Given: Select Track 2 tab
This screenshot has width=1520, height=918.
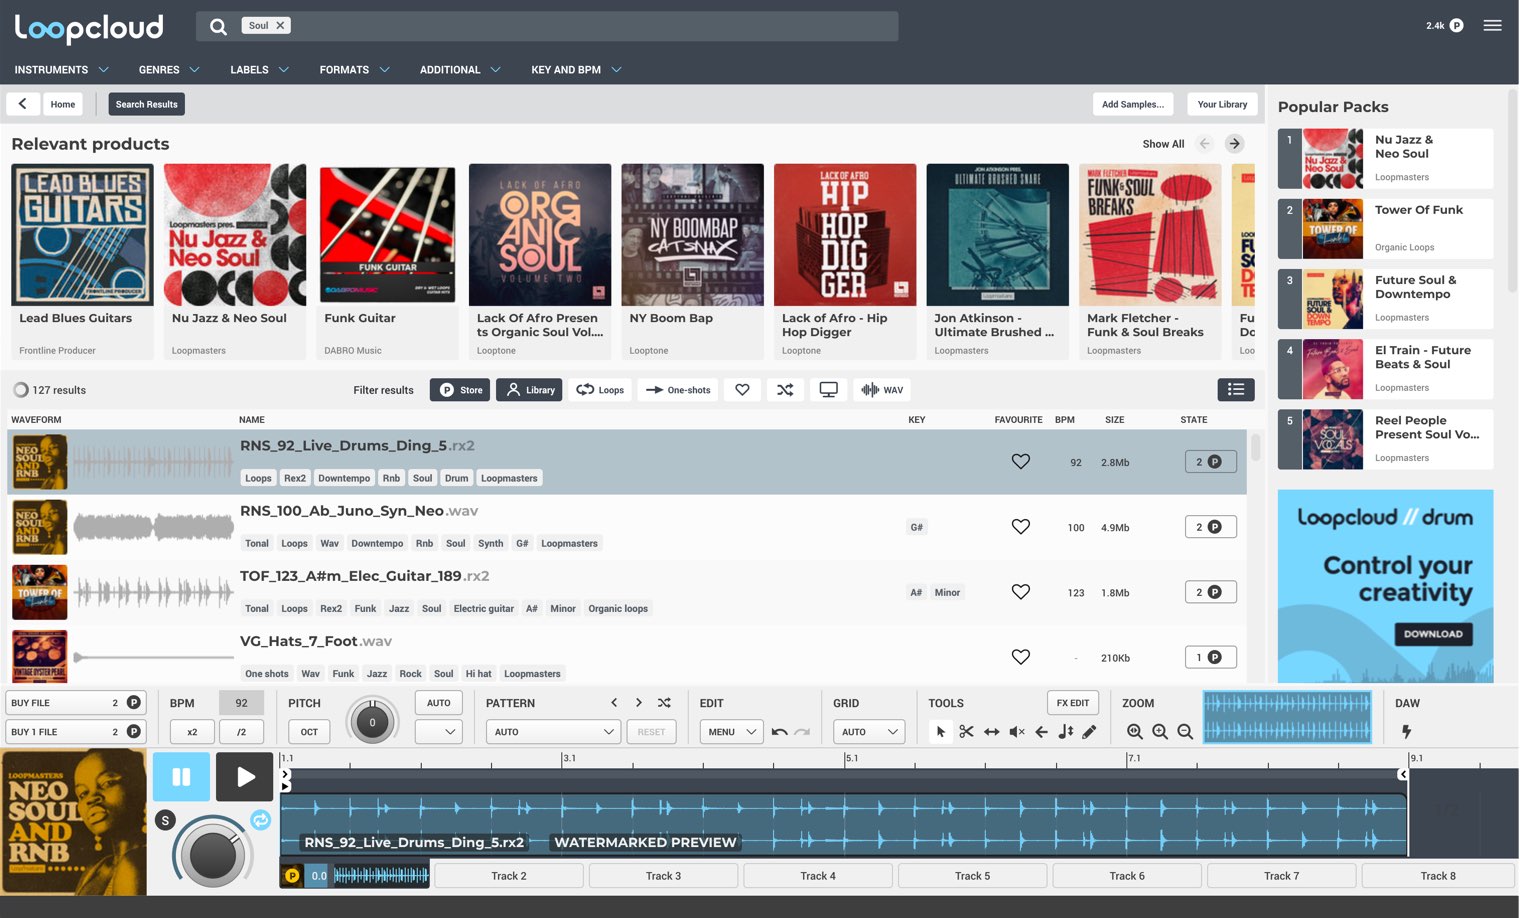Looking at the screenshot, I should coord(509,876).
